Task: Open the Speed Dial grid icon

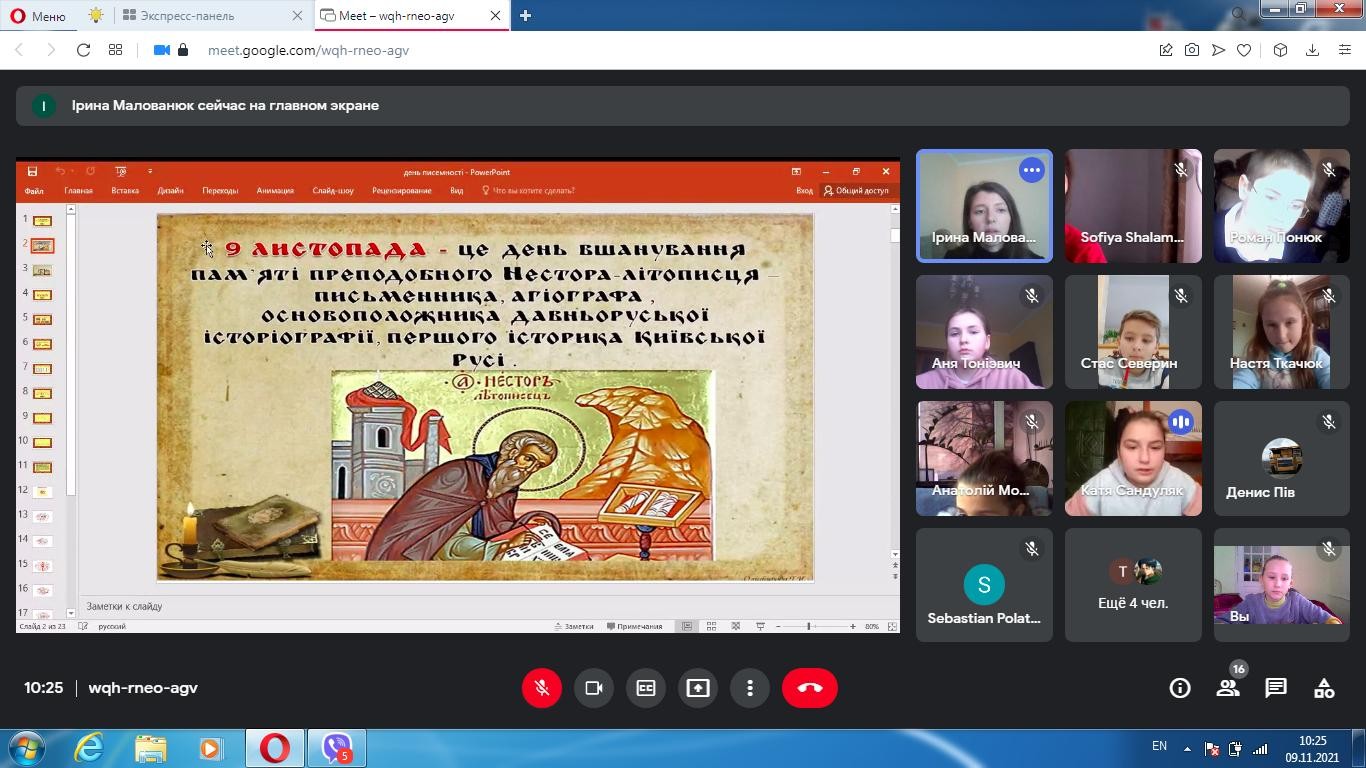Action: tap(116, 50)
